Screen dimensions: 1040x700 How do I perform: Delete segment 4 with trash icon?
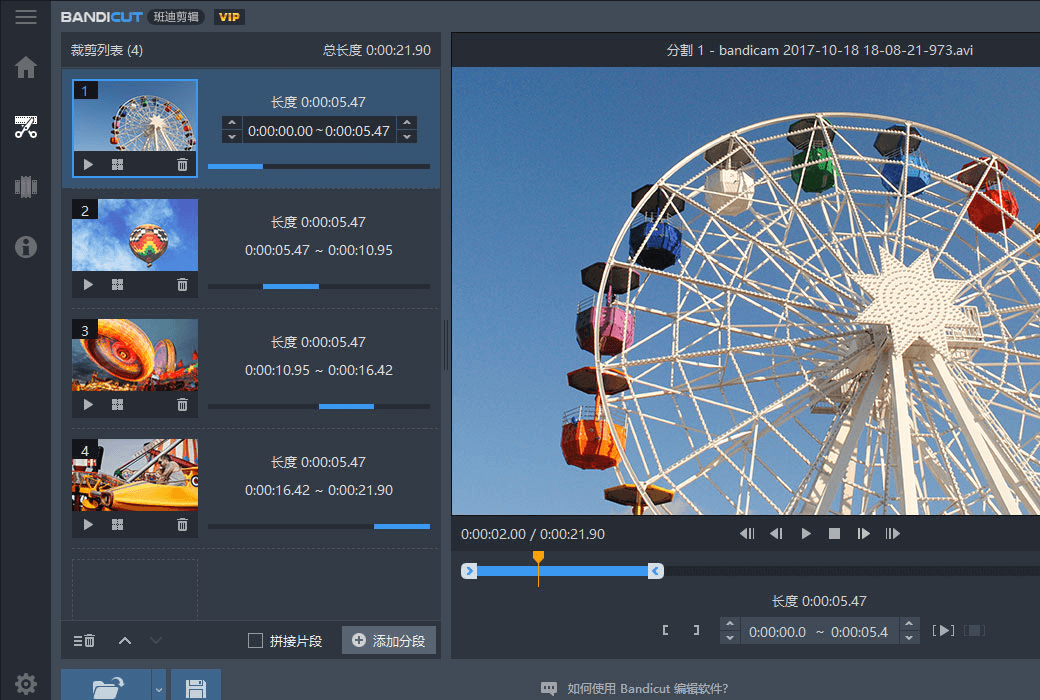click(x=182, y=525)
